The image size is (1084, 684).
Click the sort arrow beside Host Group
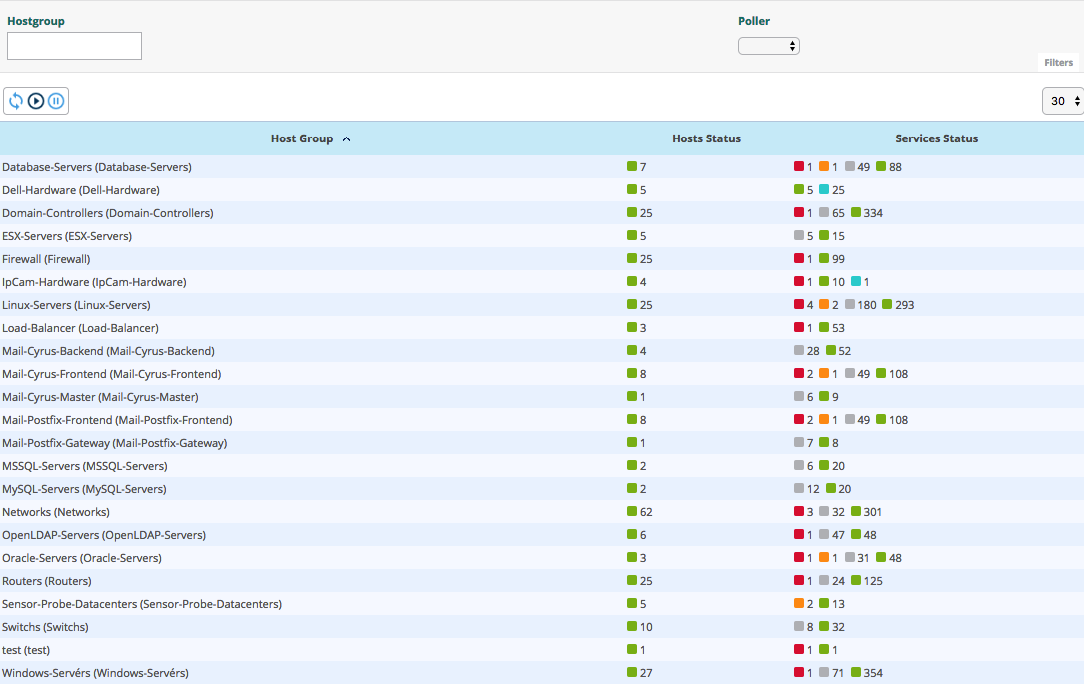[x=346, y=139]
